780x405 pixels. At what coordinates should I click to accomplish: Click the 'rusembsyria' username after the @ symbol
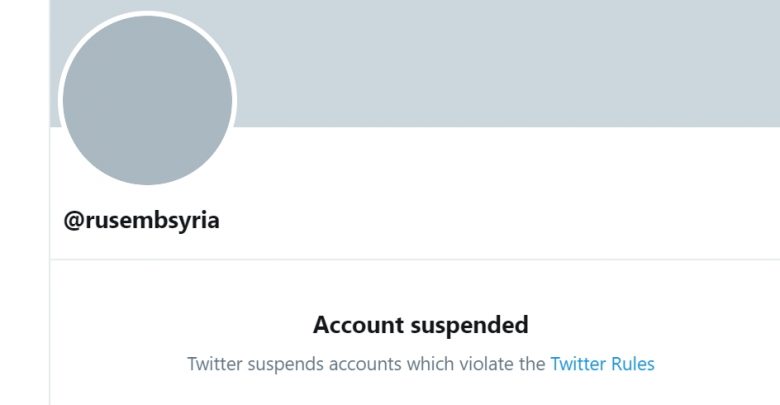pos(151,221)
